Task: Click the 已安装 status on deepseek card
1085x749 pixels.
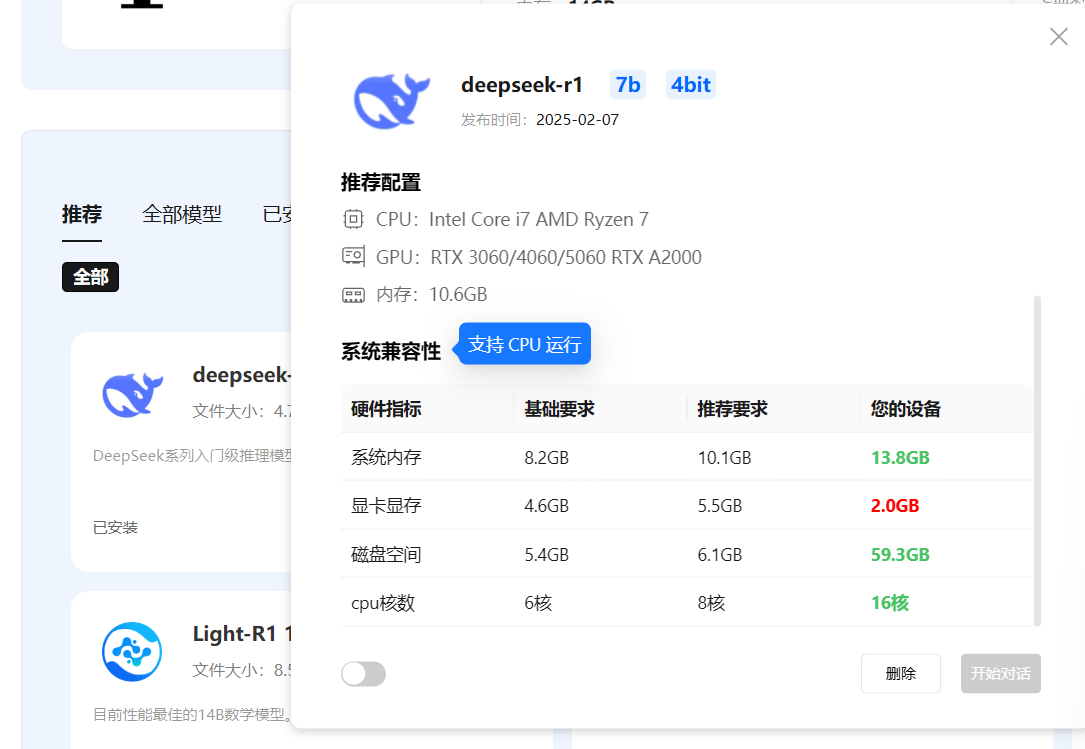Action: [115, 527]
